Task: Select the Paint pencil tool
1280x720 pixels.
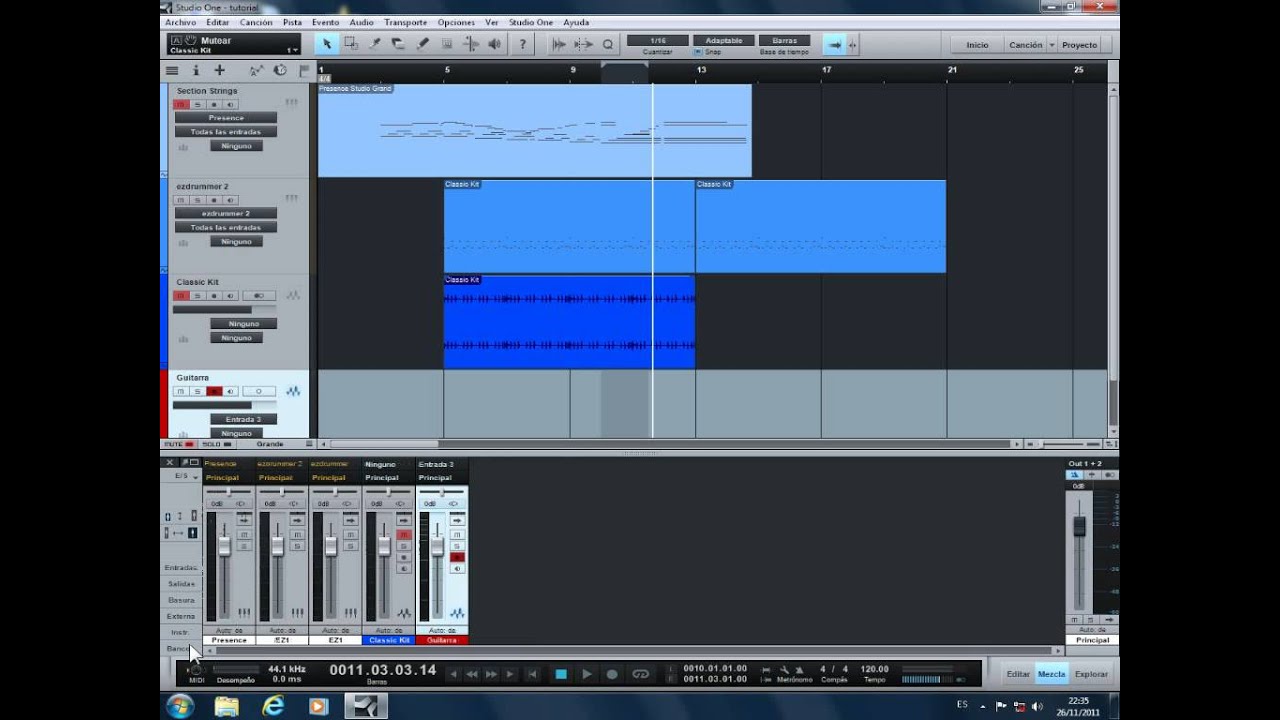Action: click(x=422, y=44)
